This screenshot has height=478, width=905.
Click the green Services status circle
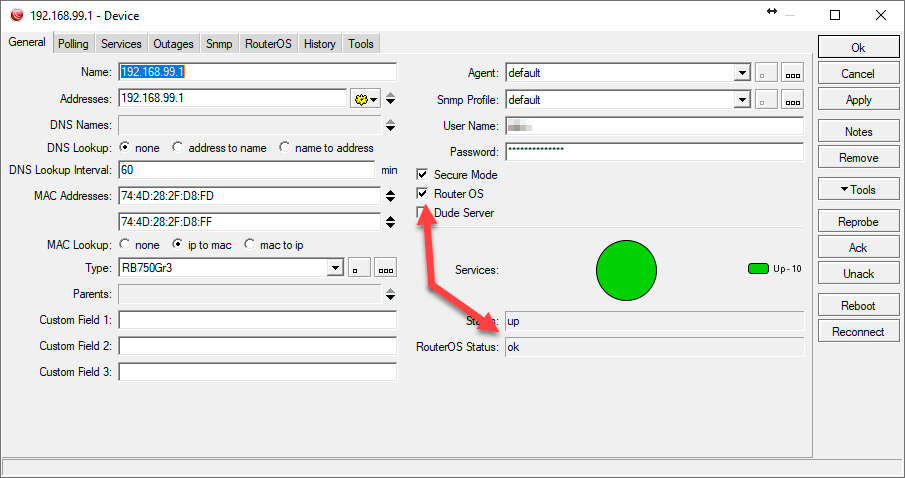[626, 270]
